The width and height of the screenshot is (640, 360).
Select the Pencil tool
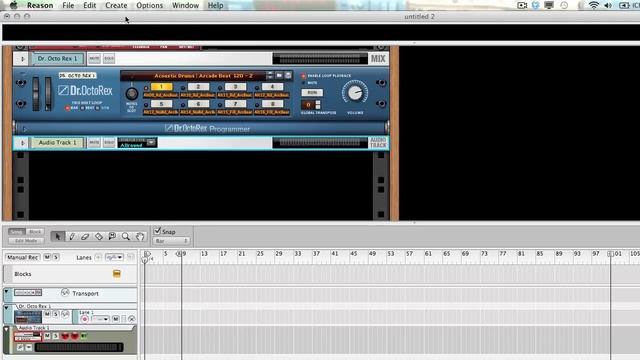[71, 236]
